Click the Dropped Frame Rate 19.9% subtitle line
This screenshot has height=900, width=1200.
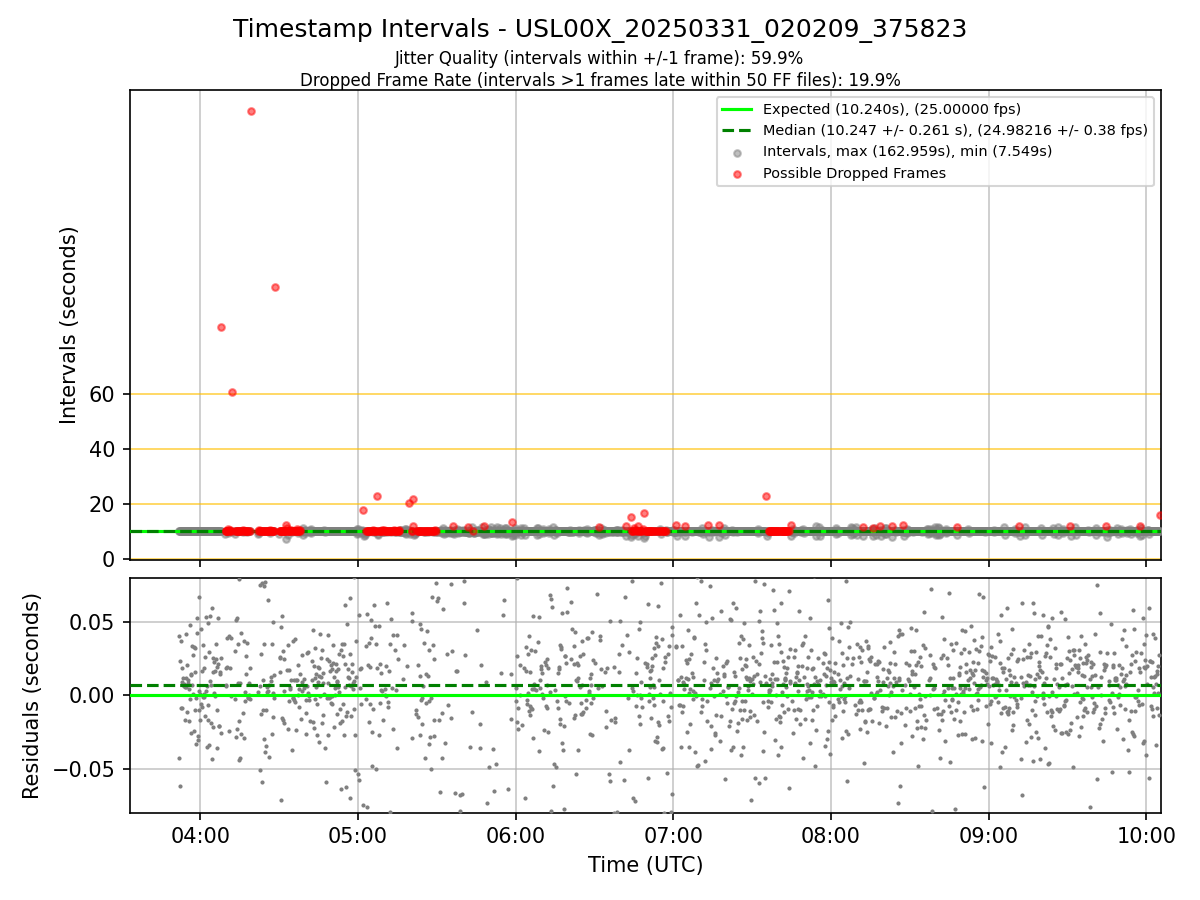pos(600,80)
